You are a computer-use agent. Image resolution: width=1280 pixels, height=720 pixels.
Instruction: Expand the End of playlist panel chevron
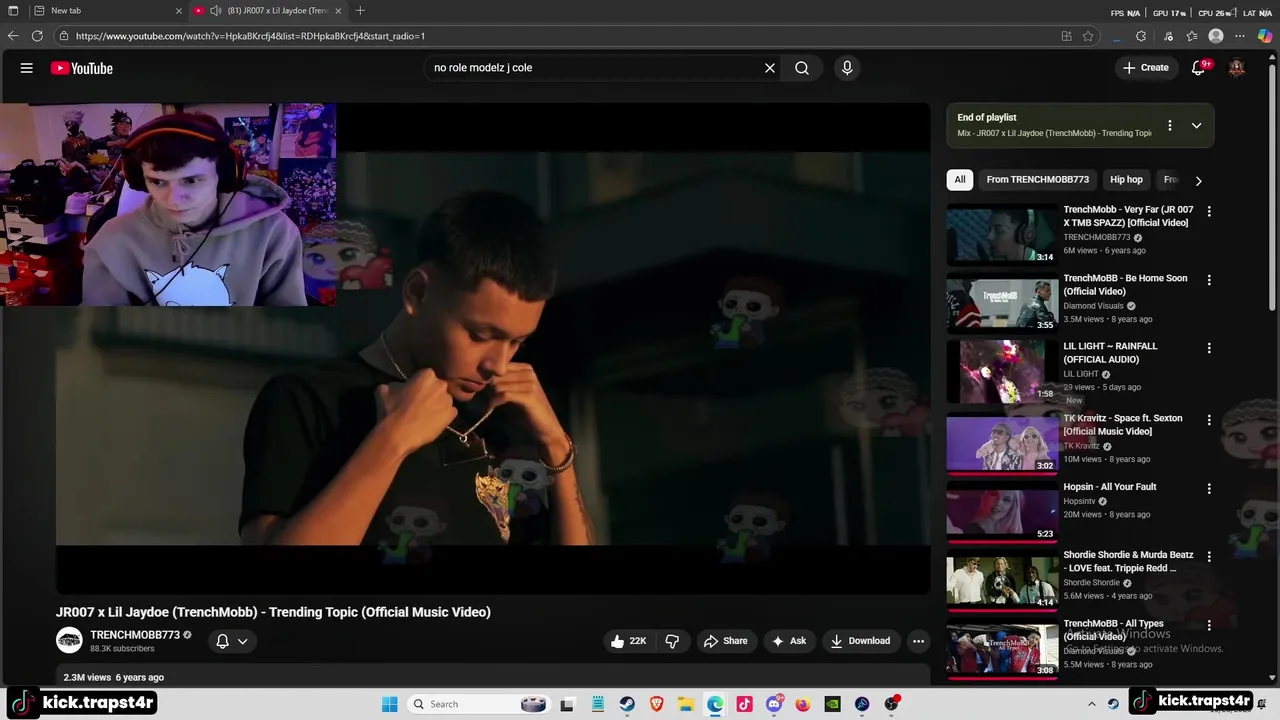[1196, 126]
